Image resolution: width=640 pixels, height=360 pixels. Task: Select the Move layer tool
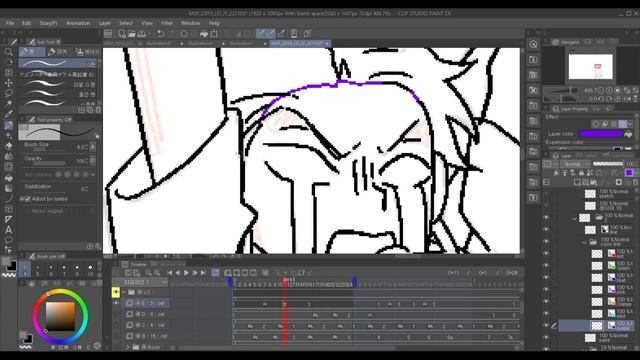[x=8, y=83]
